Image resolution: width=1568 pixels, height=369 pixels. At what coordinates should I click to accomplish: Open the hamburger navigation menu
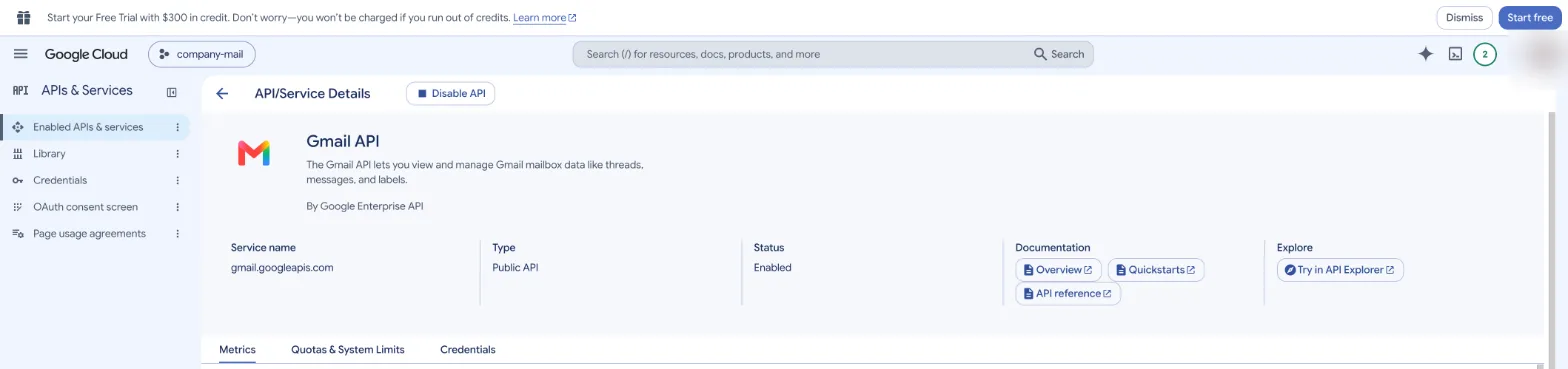tap(21, 54)
